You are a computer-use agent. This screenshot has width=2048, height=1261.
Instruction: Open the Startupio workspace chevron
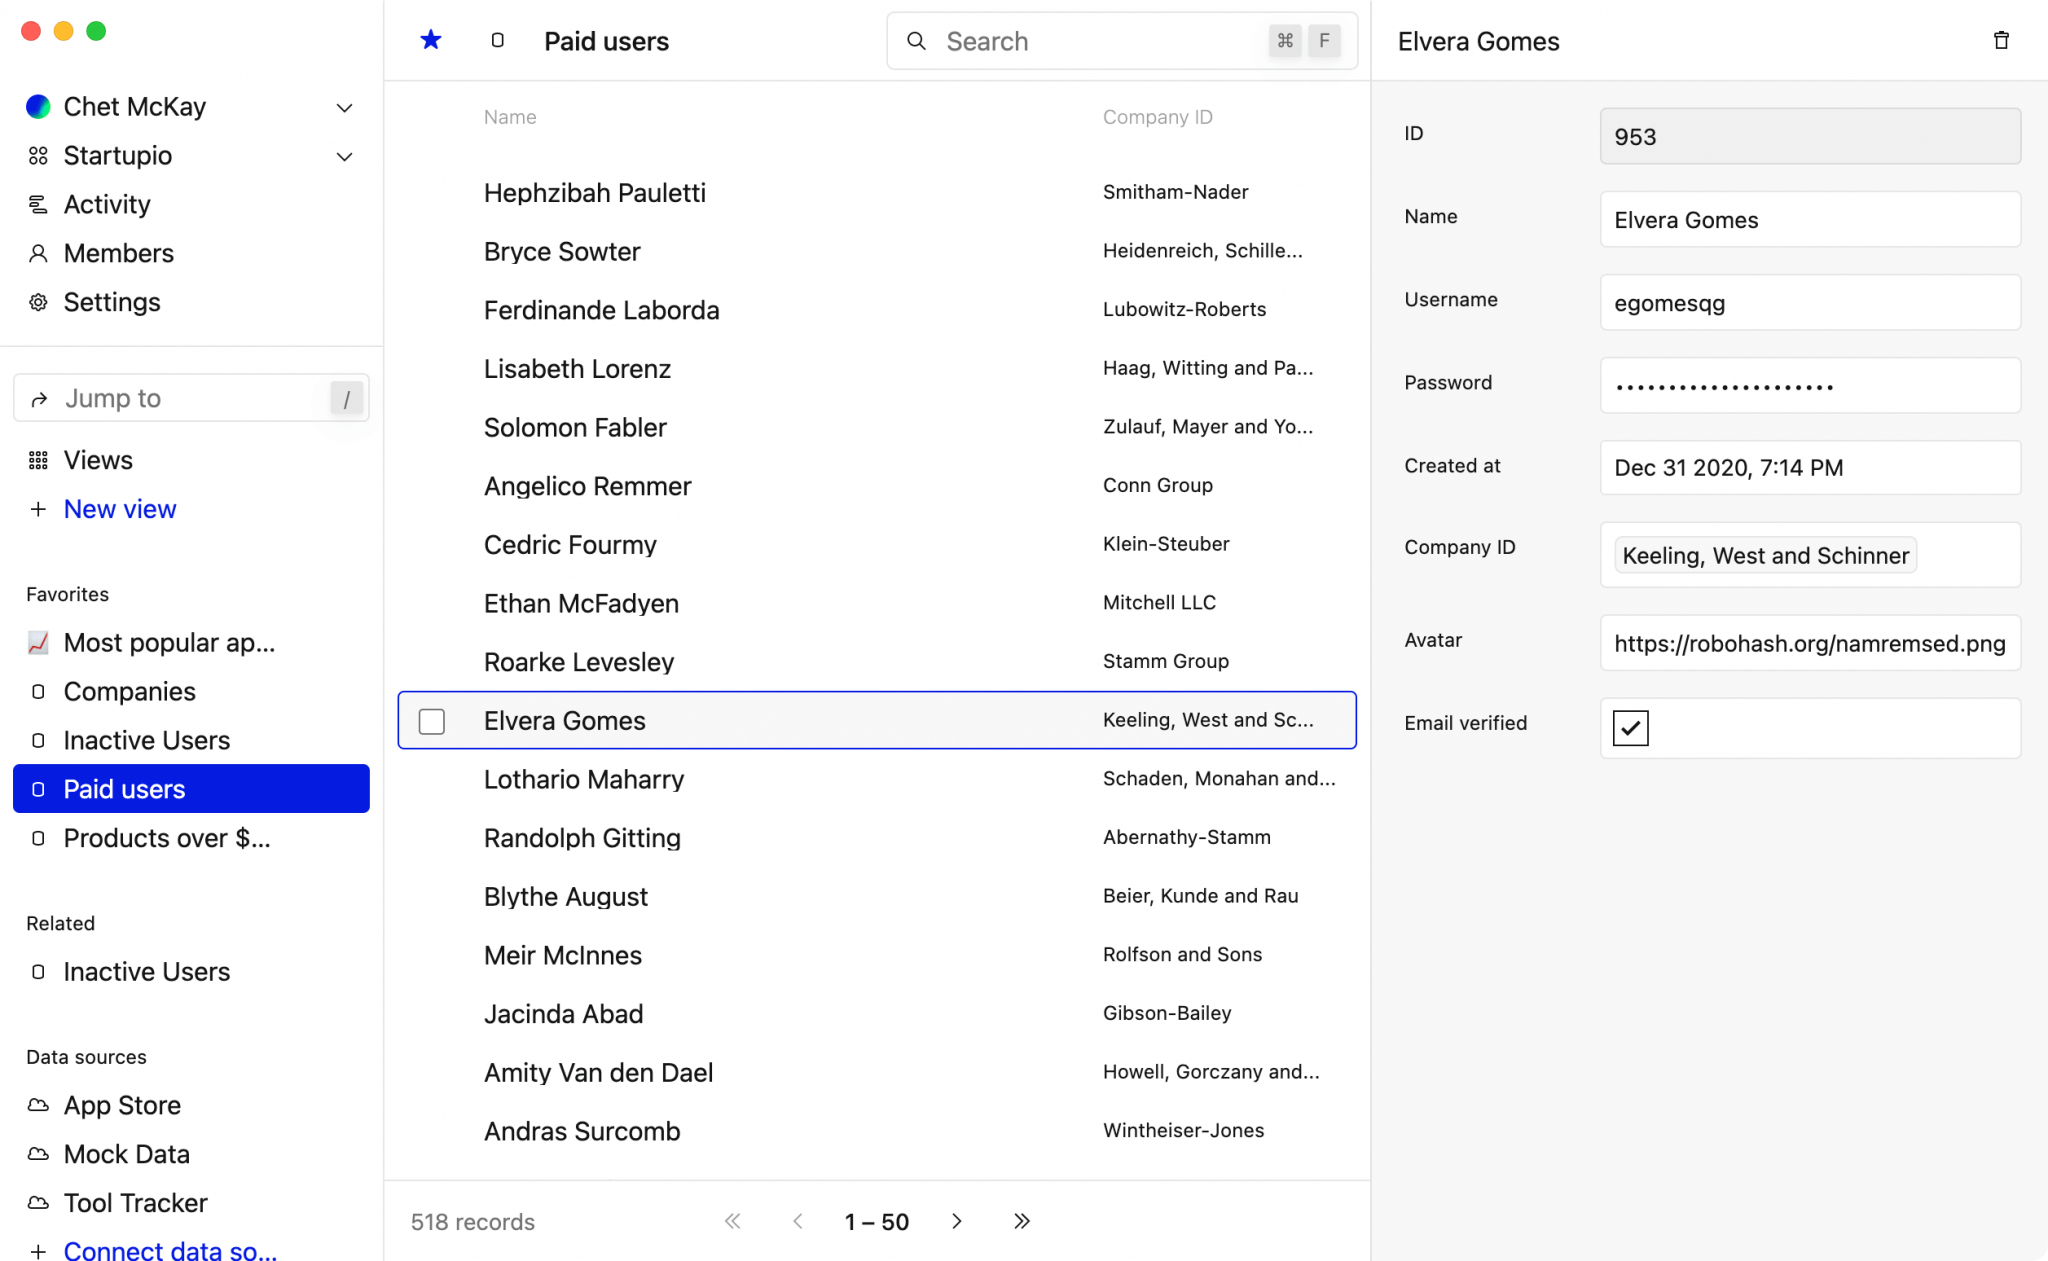pyautogui.click(x=344, y=157)
